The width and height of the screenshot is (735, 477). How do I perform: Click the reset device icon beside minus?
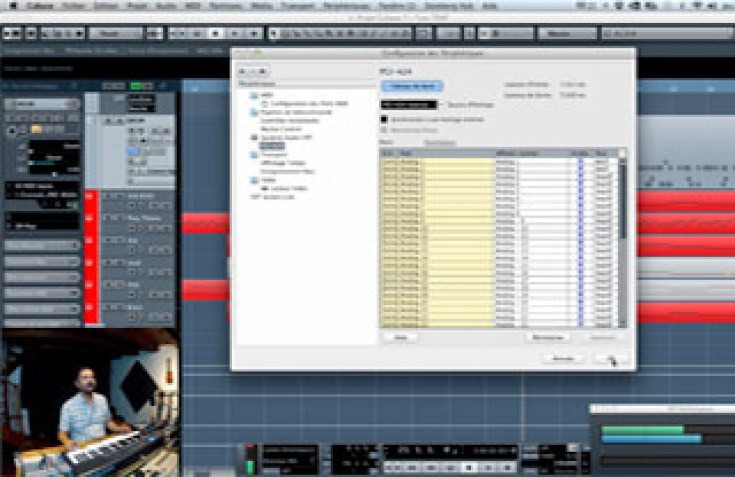coord(262,71)
